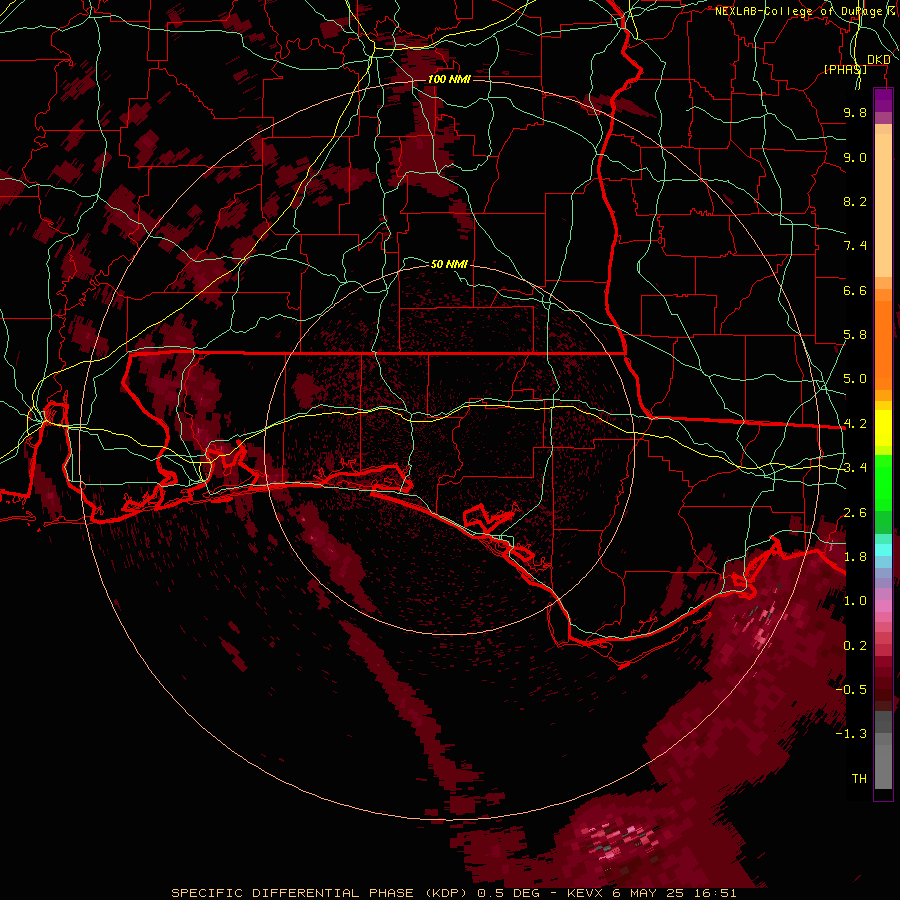Select the 8.2 legend value

tap(855, 201)
